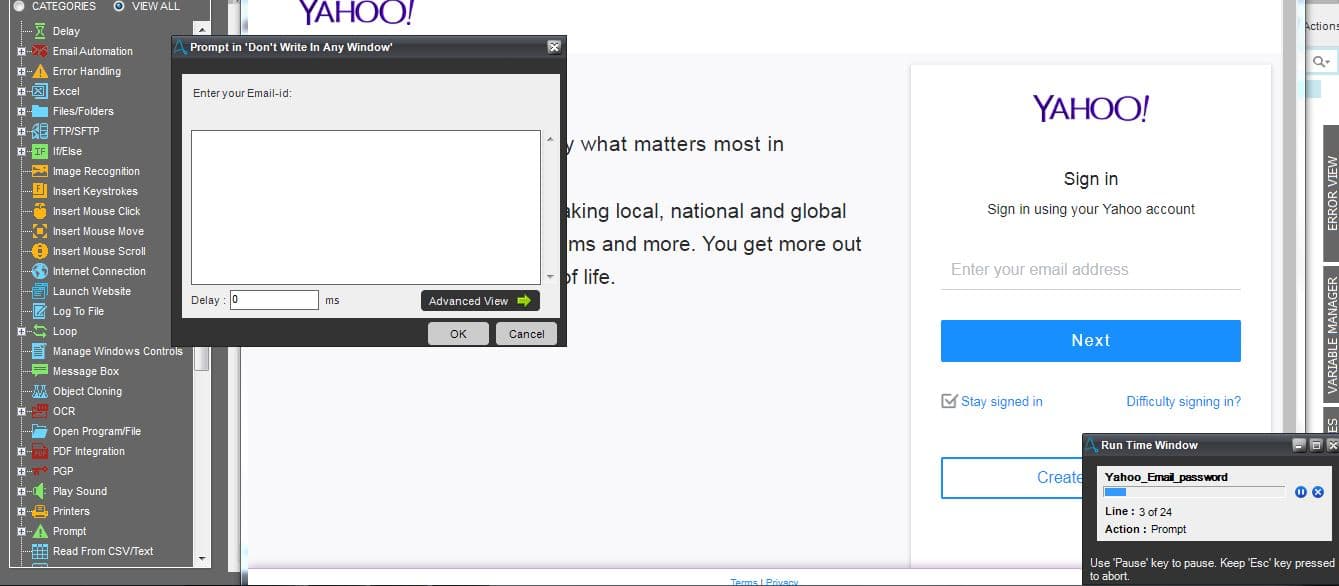Click the OK button in the prompt

click(458, 334)
